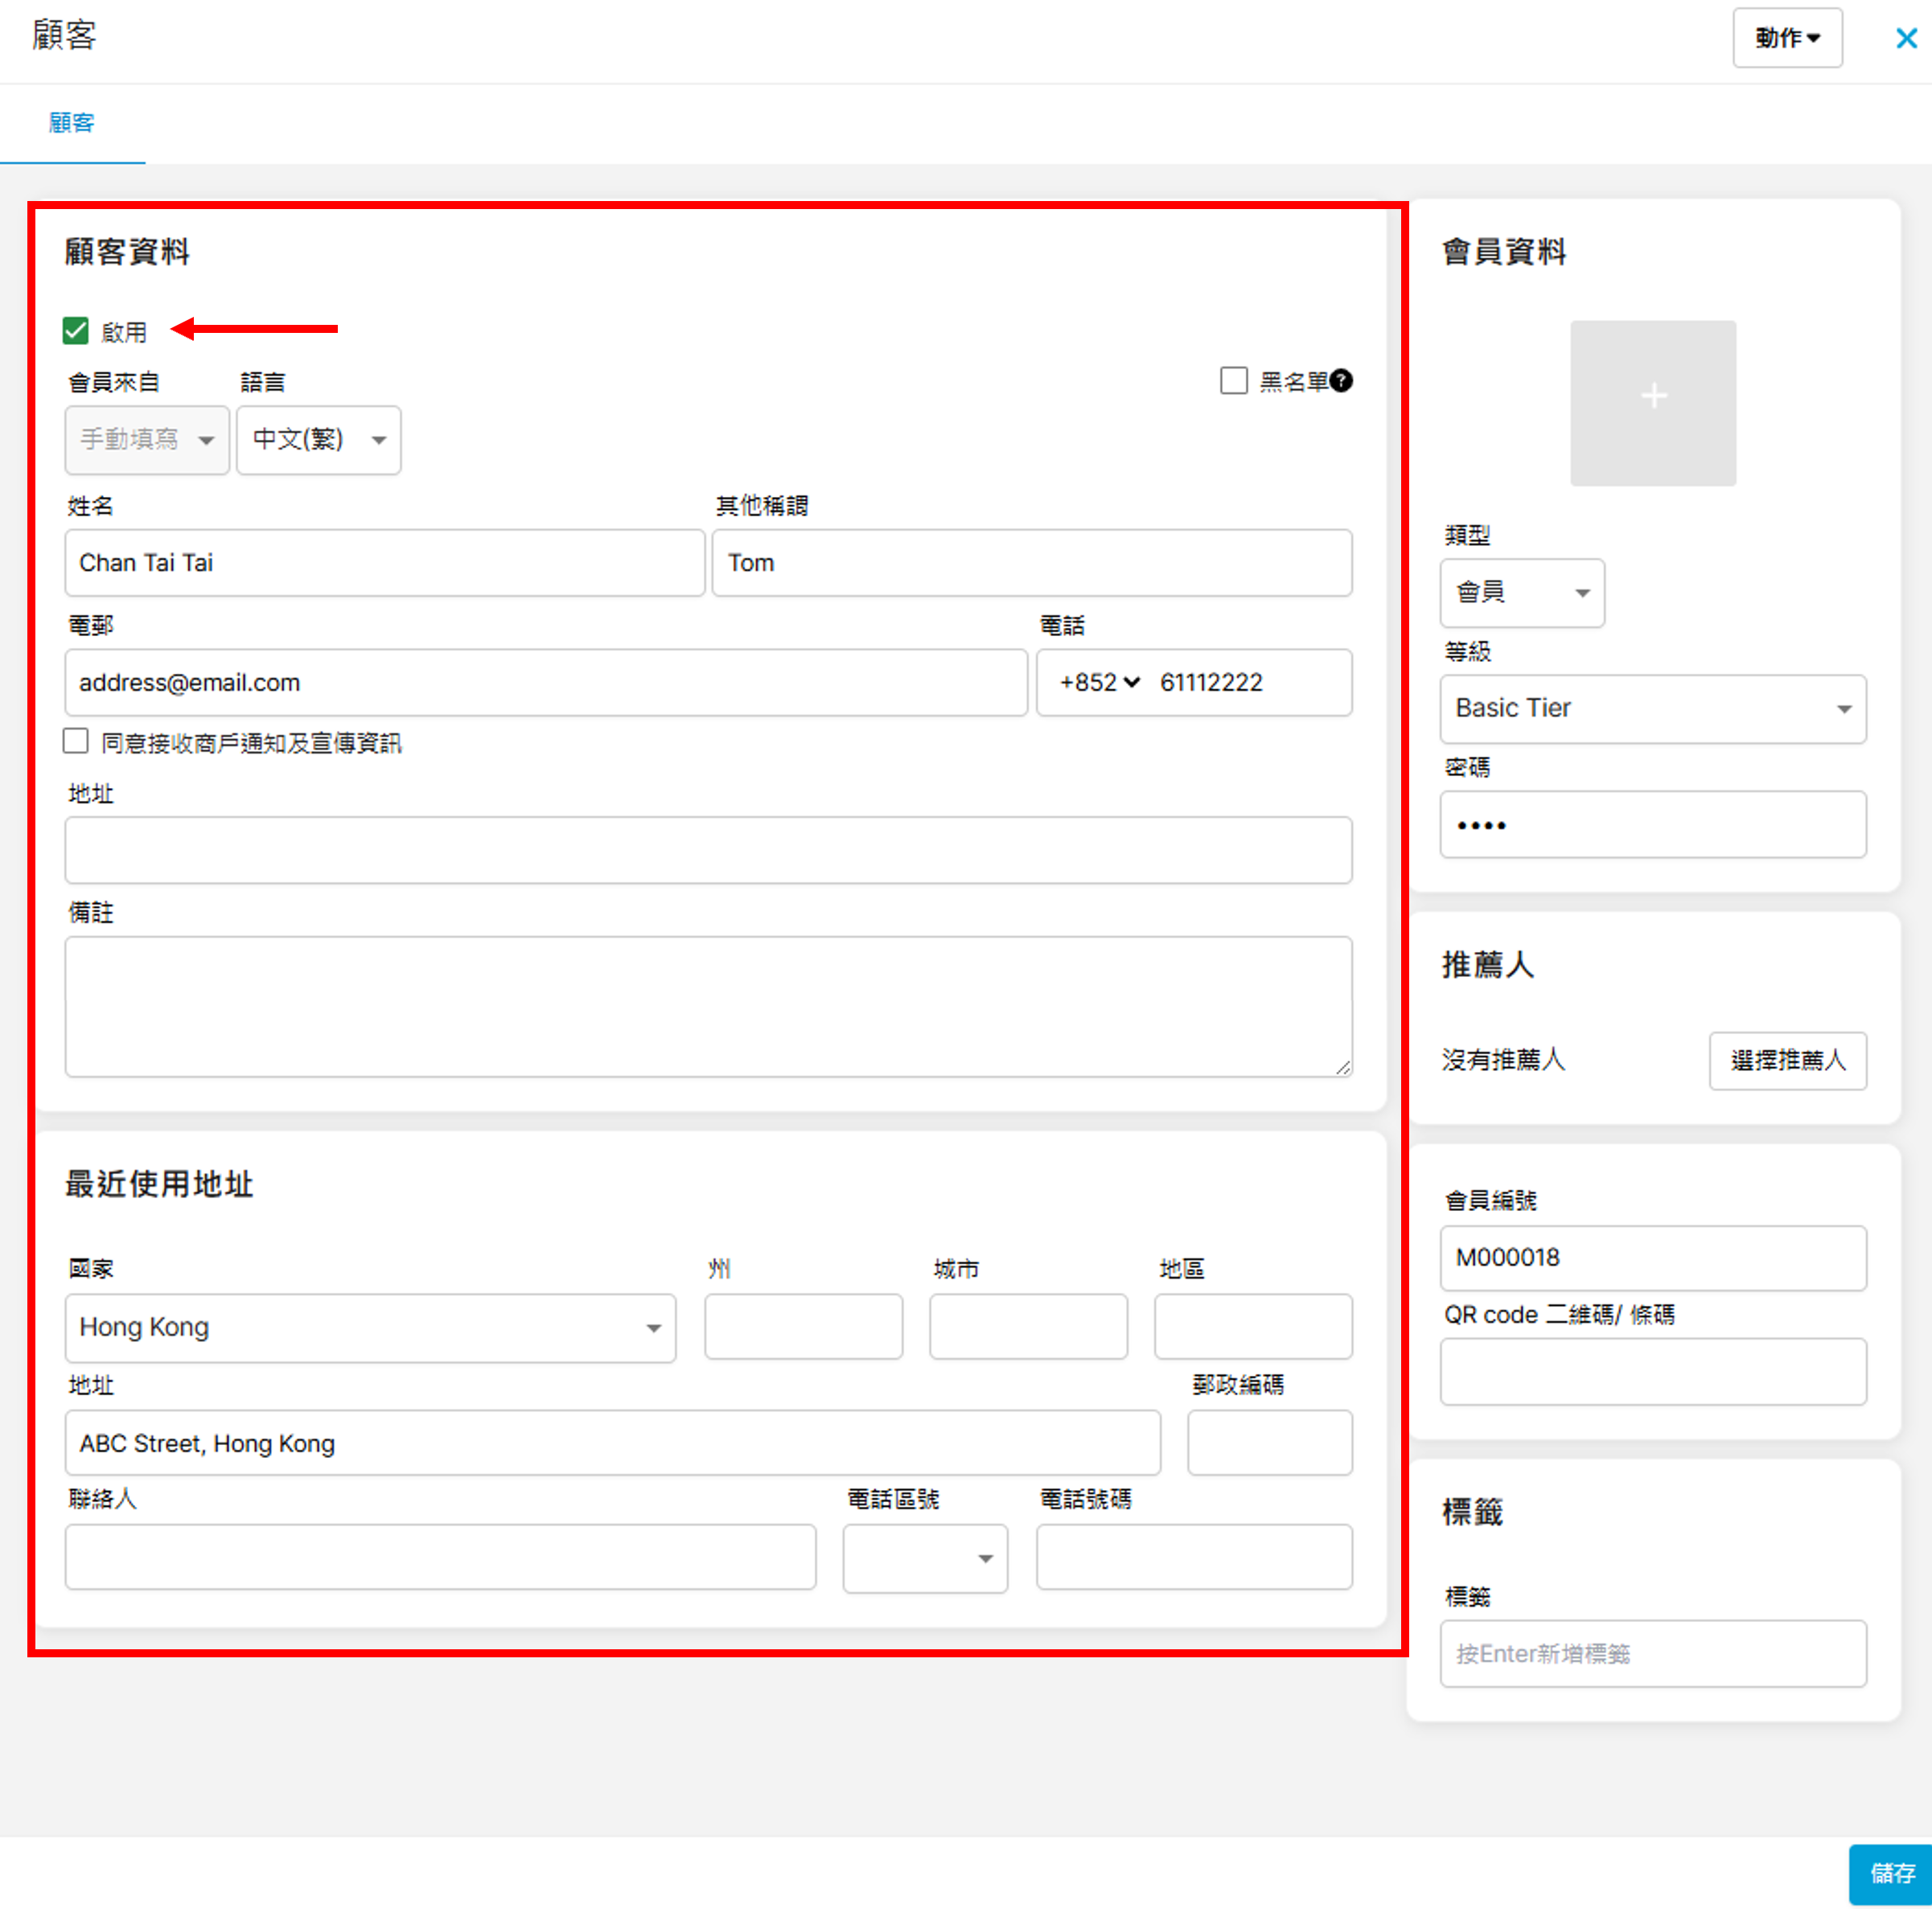Click the 儲存 save button
1932x1909 pixels.
1890,1873
